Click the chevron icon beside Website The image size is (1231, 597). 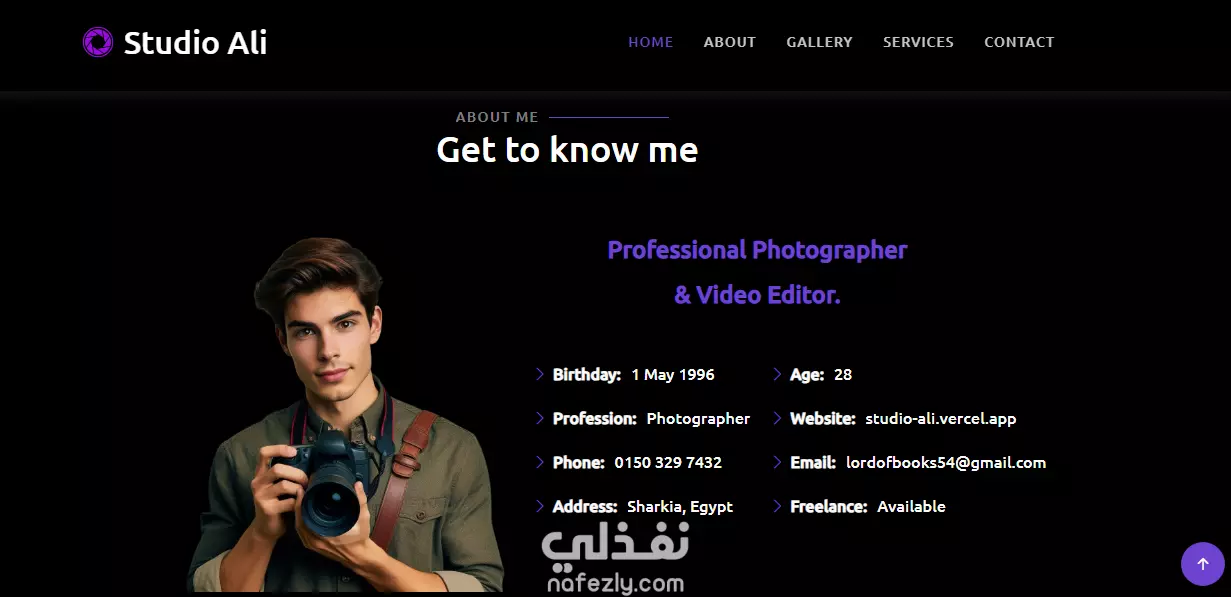click(x=777, y=418)
